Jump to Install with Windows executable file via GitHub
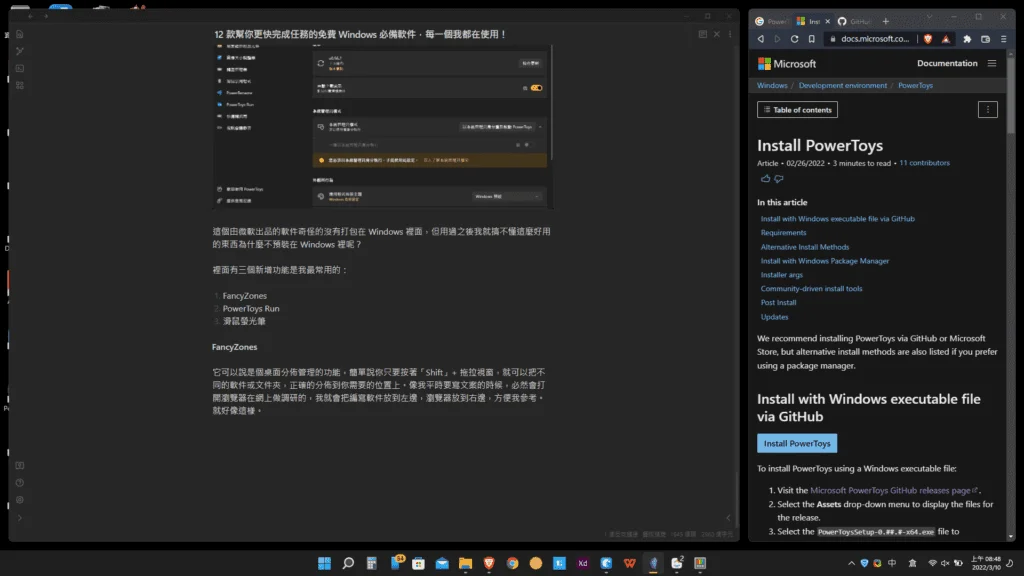 click(x=837, y=219)
